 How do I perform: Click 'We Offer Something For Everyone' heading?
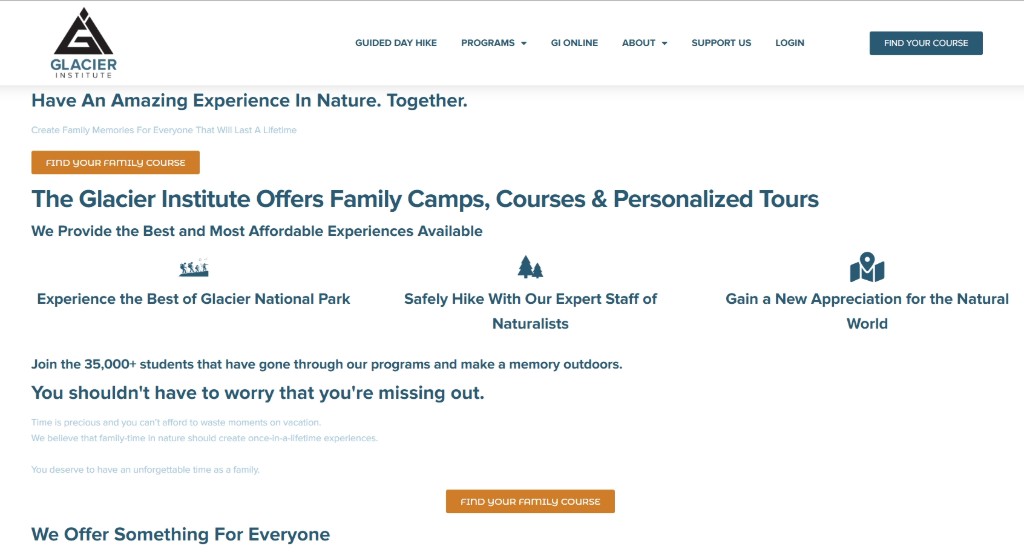coord(180,534)
